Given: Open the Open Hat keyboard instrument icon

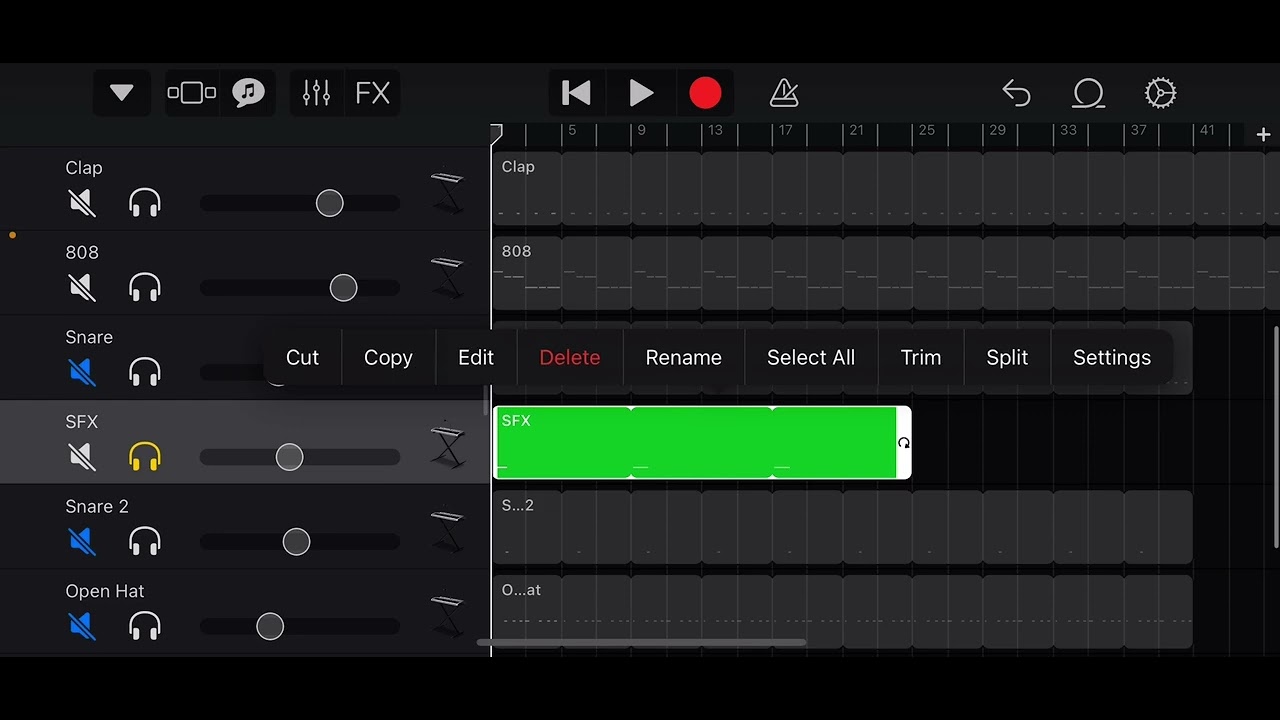Looking at the screenshot, I should [x=447, y=614].
